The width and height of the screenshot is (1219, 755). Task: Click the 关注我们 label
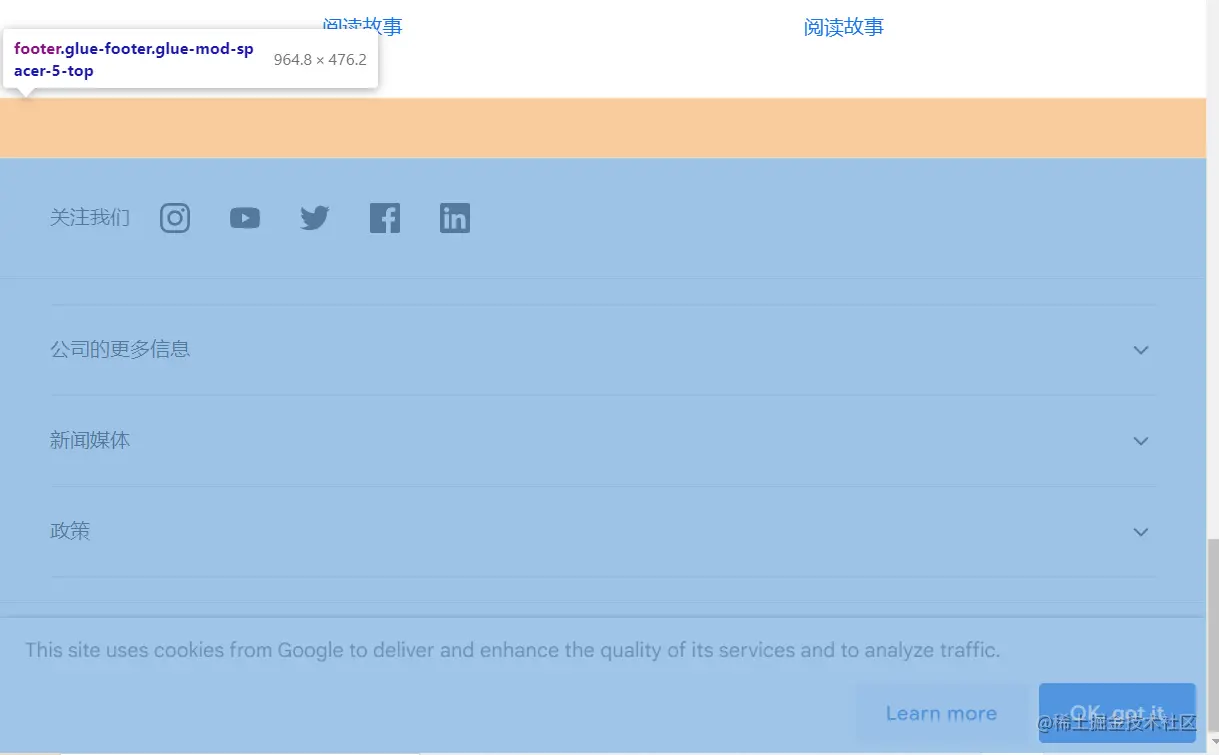[90, 217]
